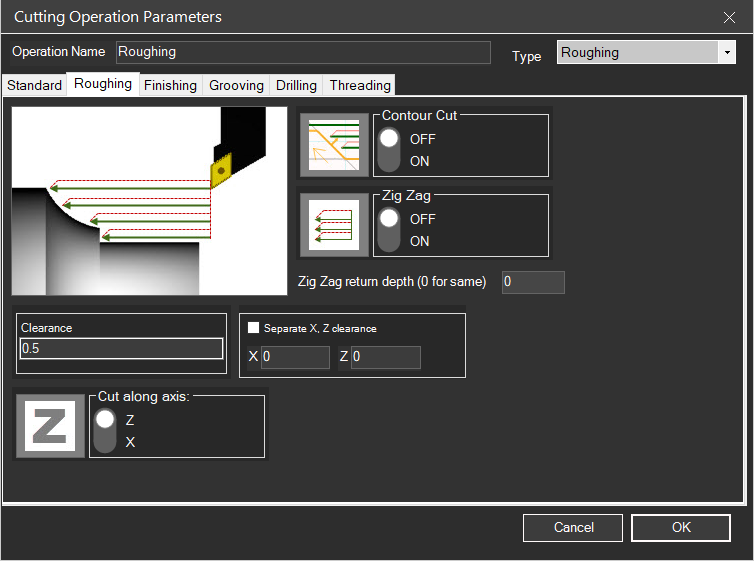This screenshot has height=561, width=754.
Task: Select ON label under Zig Zag
Action: [419, 241]
